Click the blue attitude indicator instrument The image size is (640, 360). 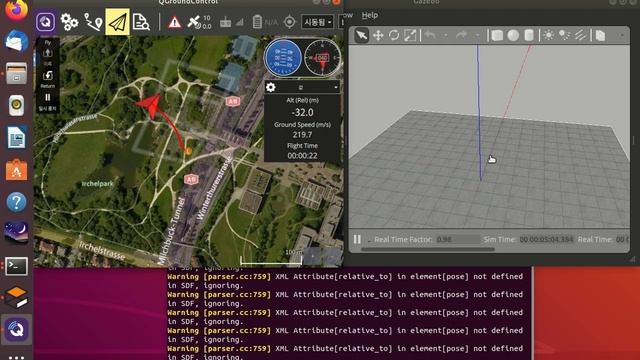click(283, 58)
